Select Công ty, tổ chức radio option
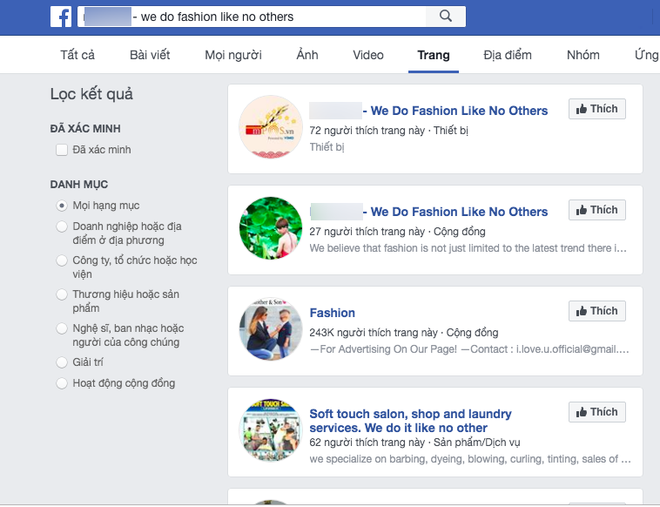This screenshot has height=507, width=660. click(62, 260)
